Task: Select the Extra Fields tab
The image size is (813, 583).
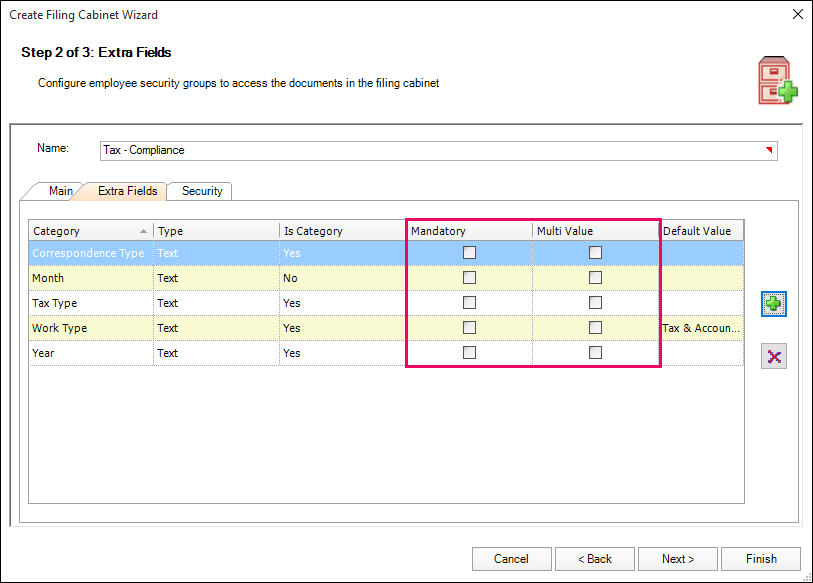Action: pyautogui.click(x=127, y=191)
